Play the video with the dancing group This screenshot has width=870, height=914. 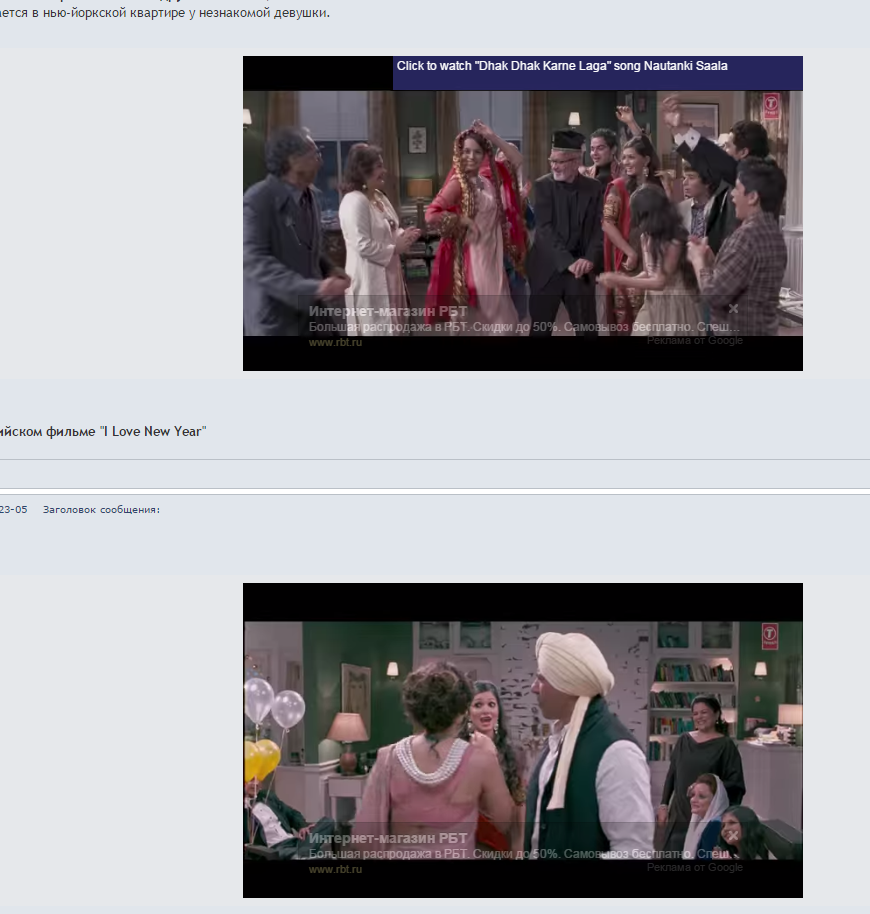pos(523,213)
